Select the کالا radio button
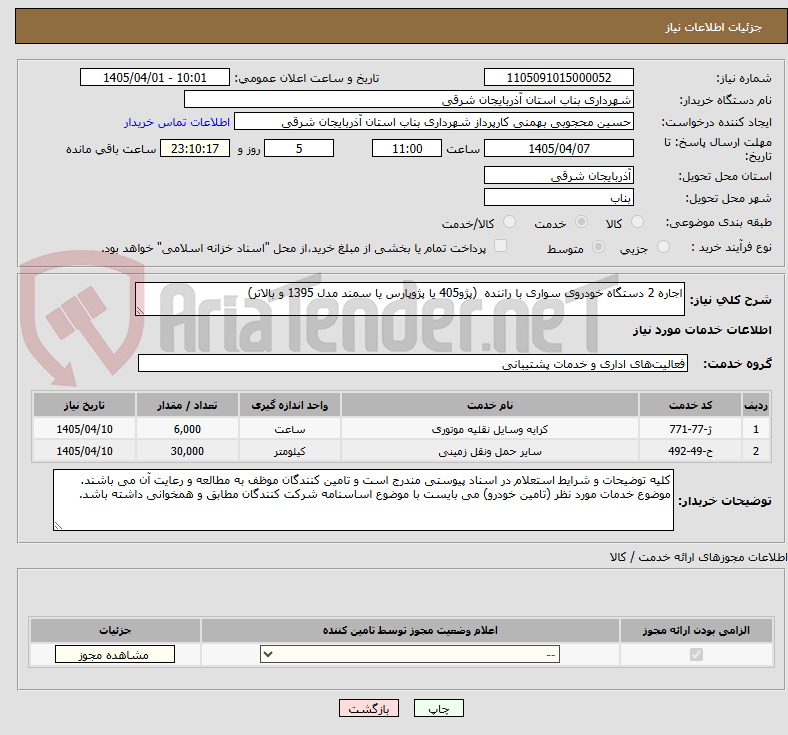Screen dimensions: 788x735 point(637,222)
